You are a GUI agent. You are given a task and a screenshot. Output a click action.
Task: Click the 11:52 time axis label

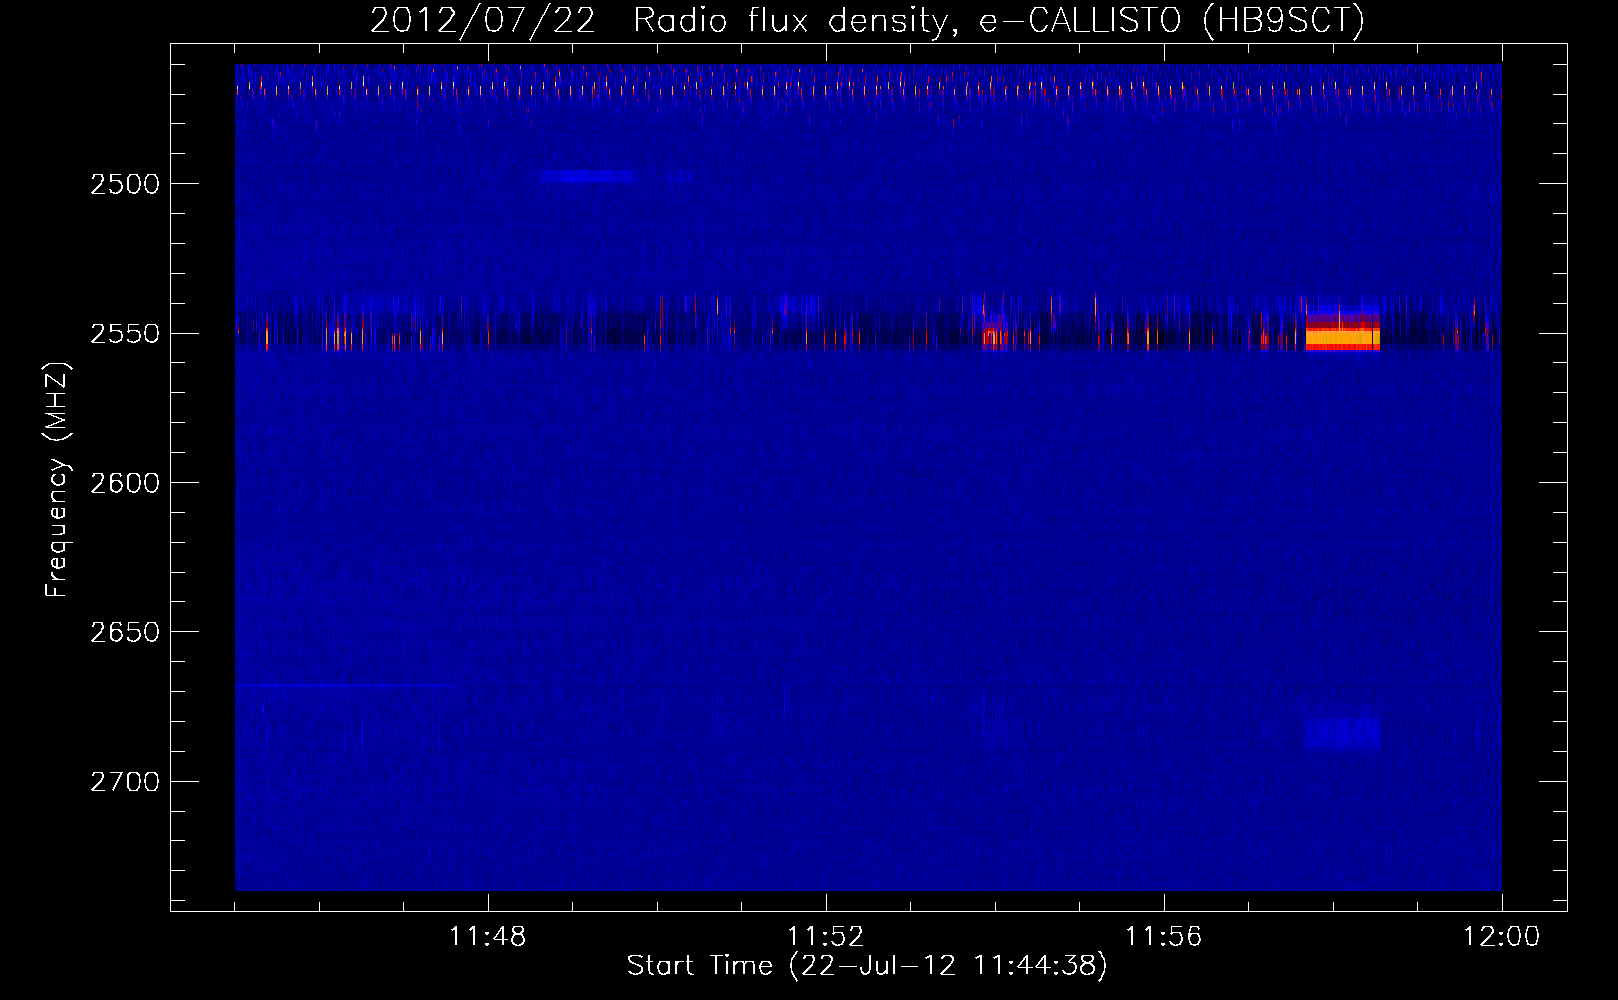pos(826,937)
